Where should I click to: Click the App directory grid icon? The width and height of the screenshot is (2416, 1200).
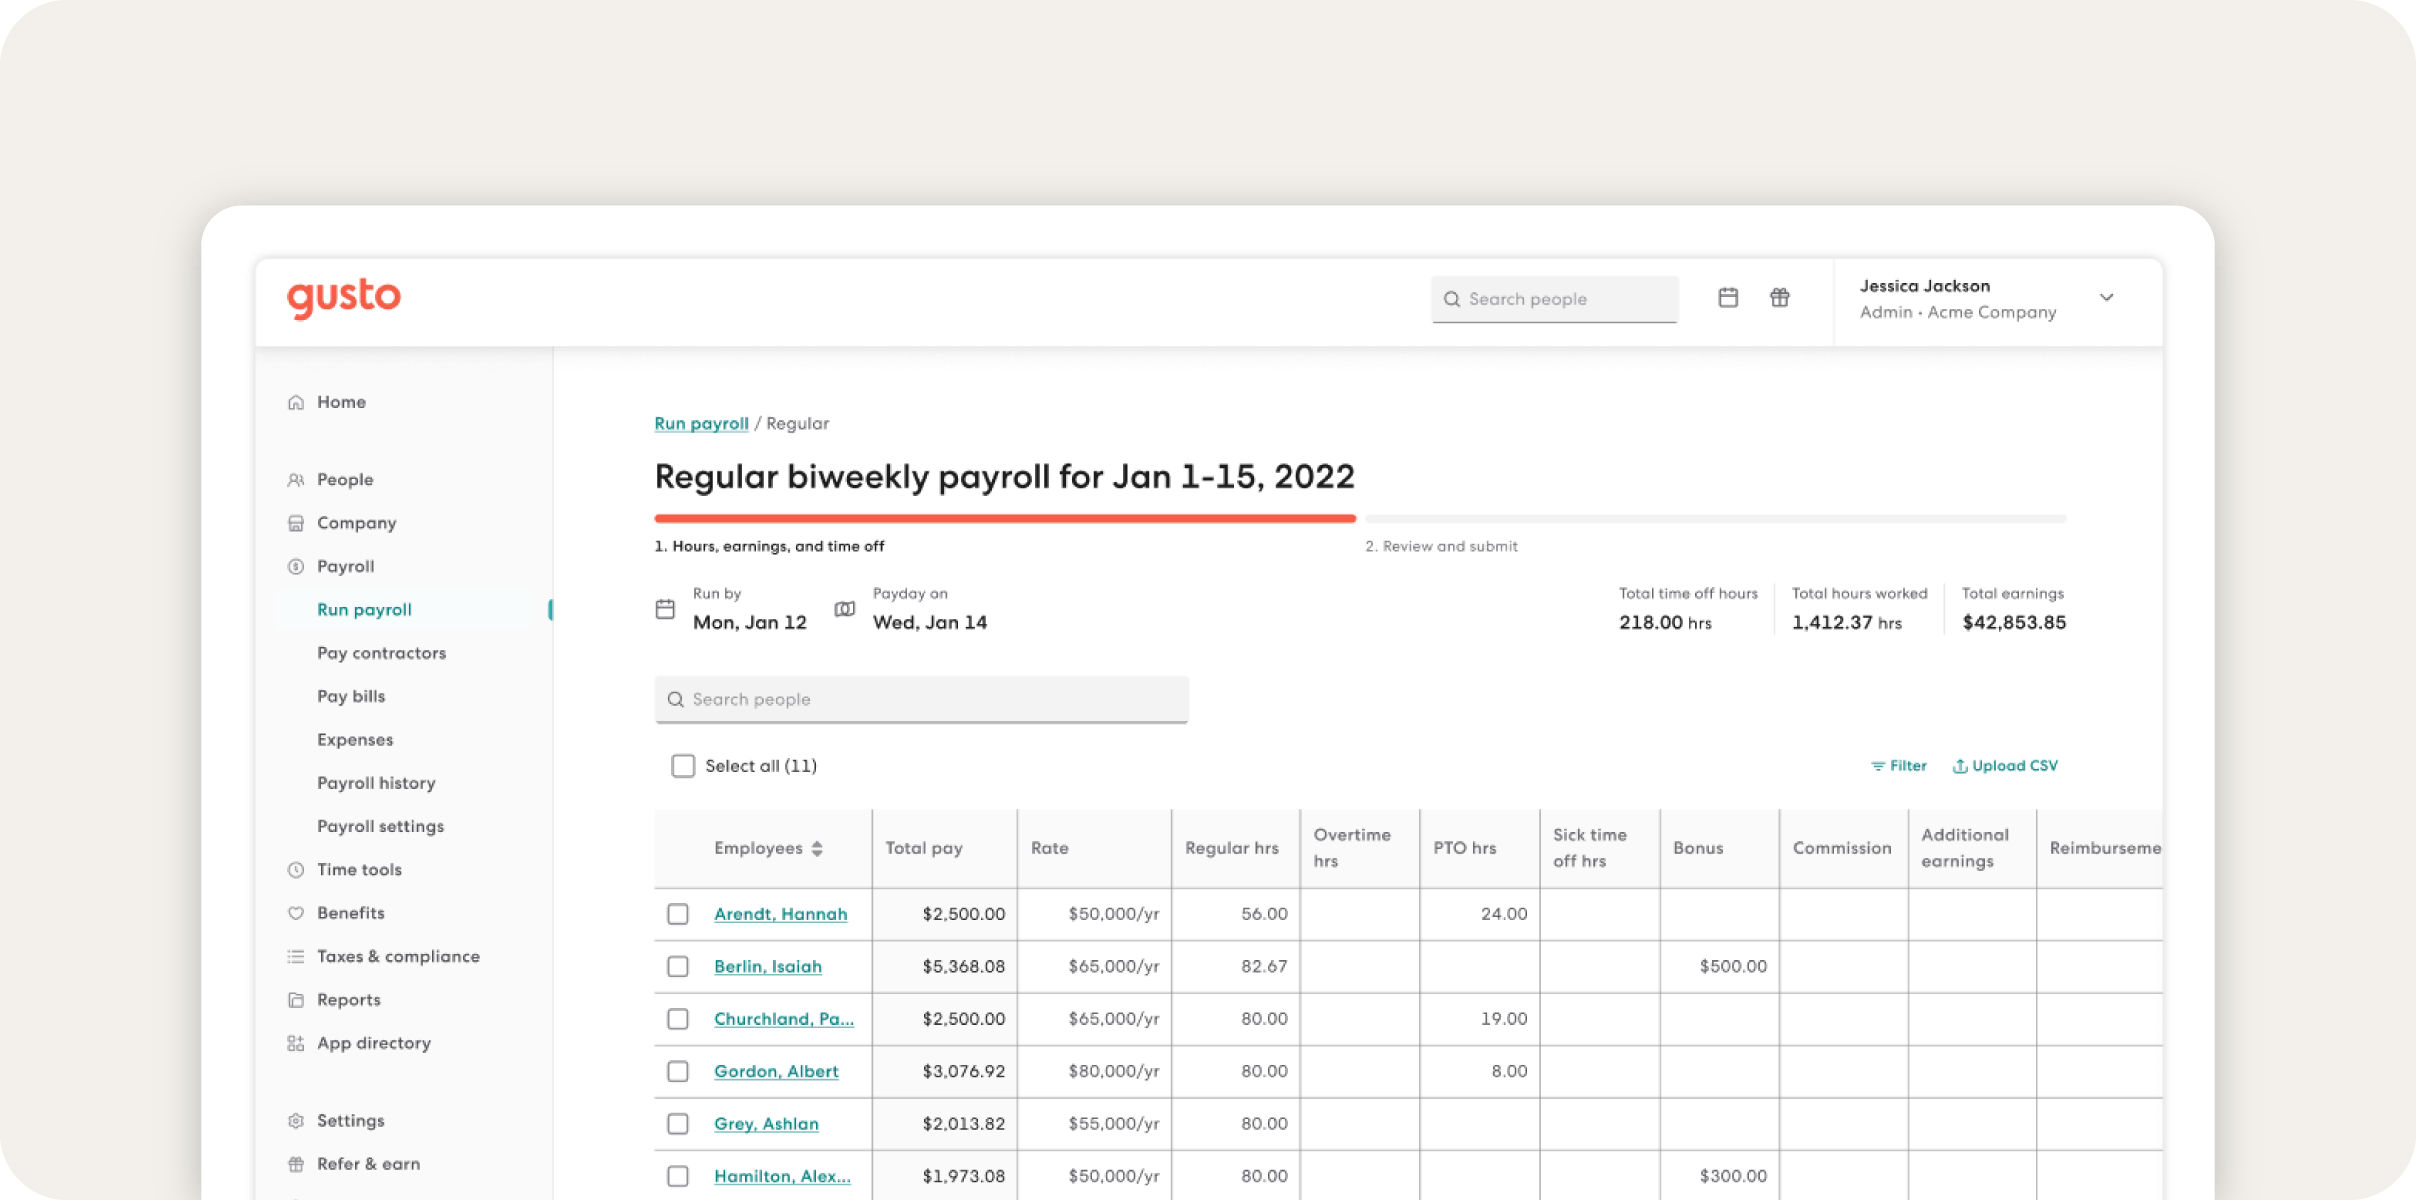click(x=296, y=1043)
